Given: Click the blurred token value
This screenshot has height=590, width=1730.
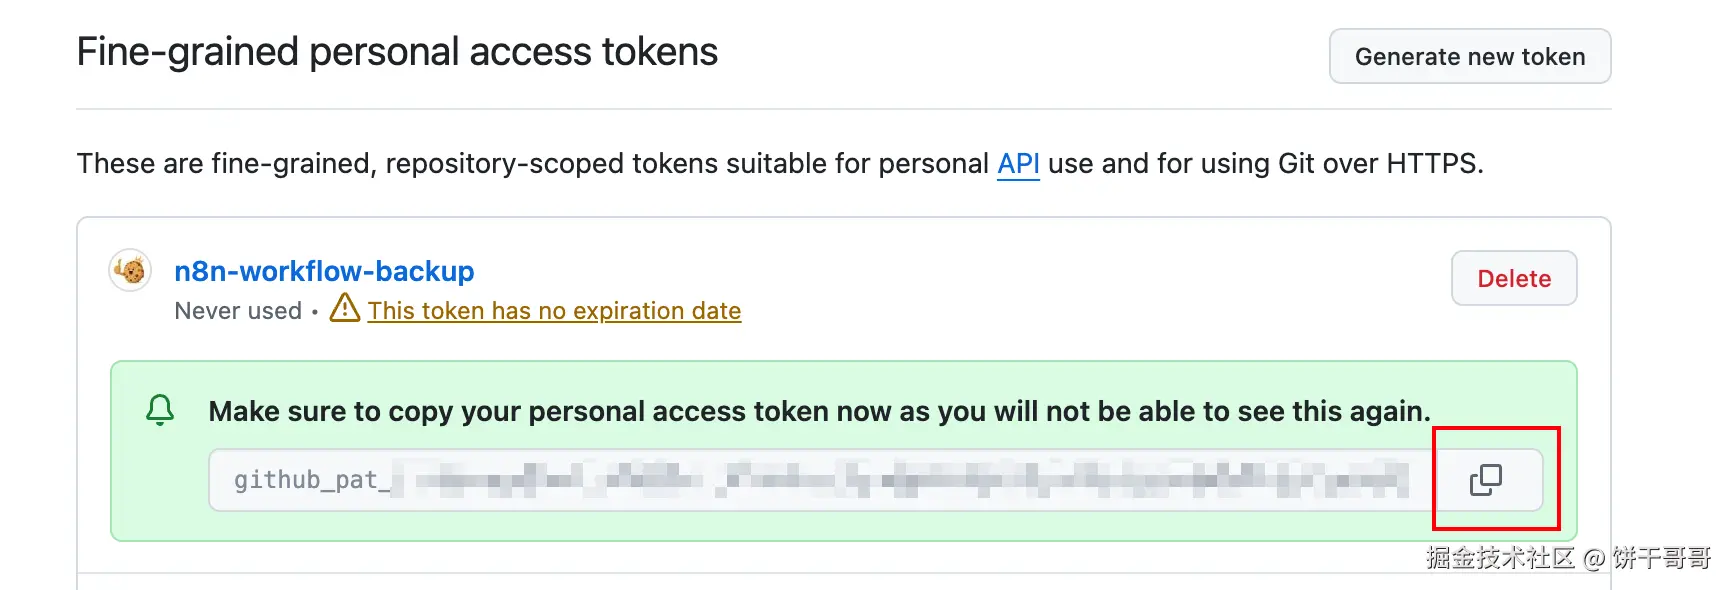Looking at the screenshot, I should tap(900, 480).
